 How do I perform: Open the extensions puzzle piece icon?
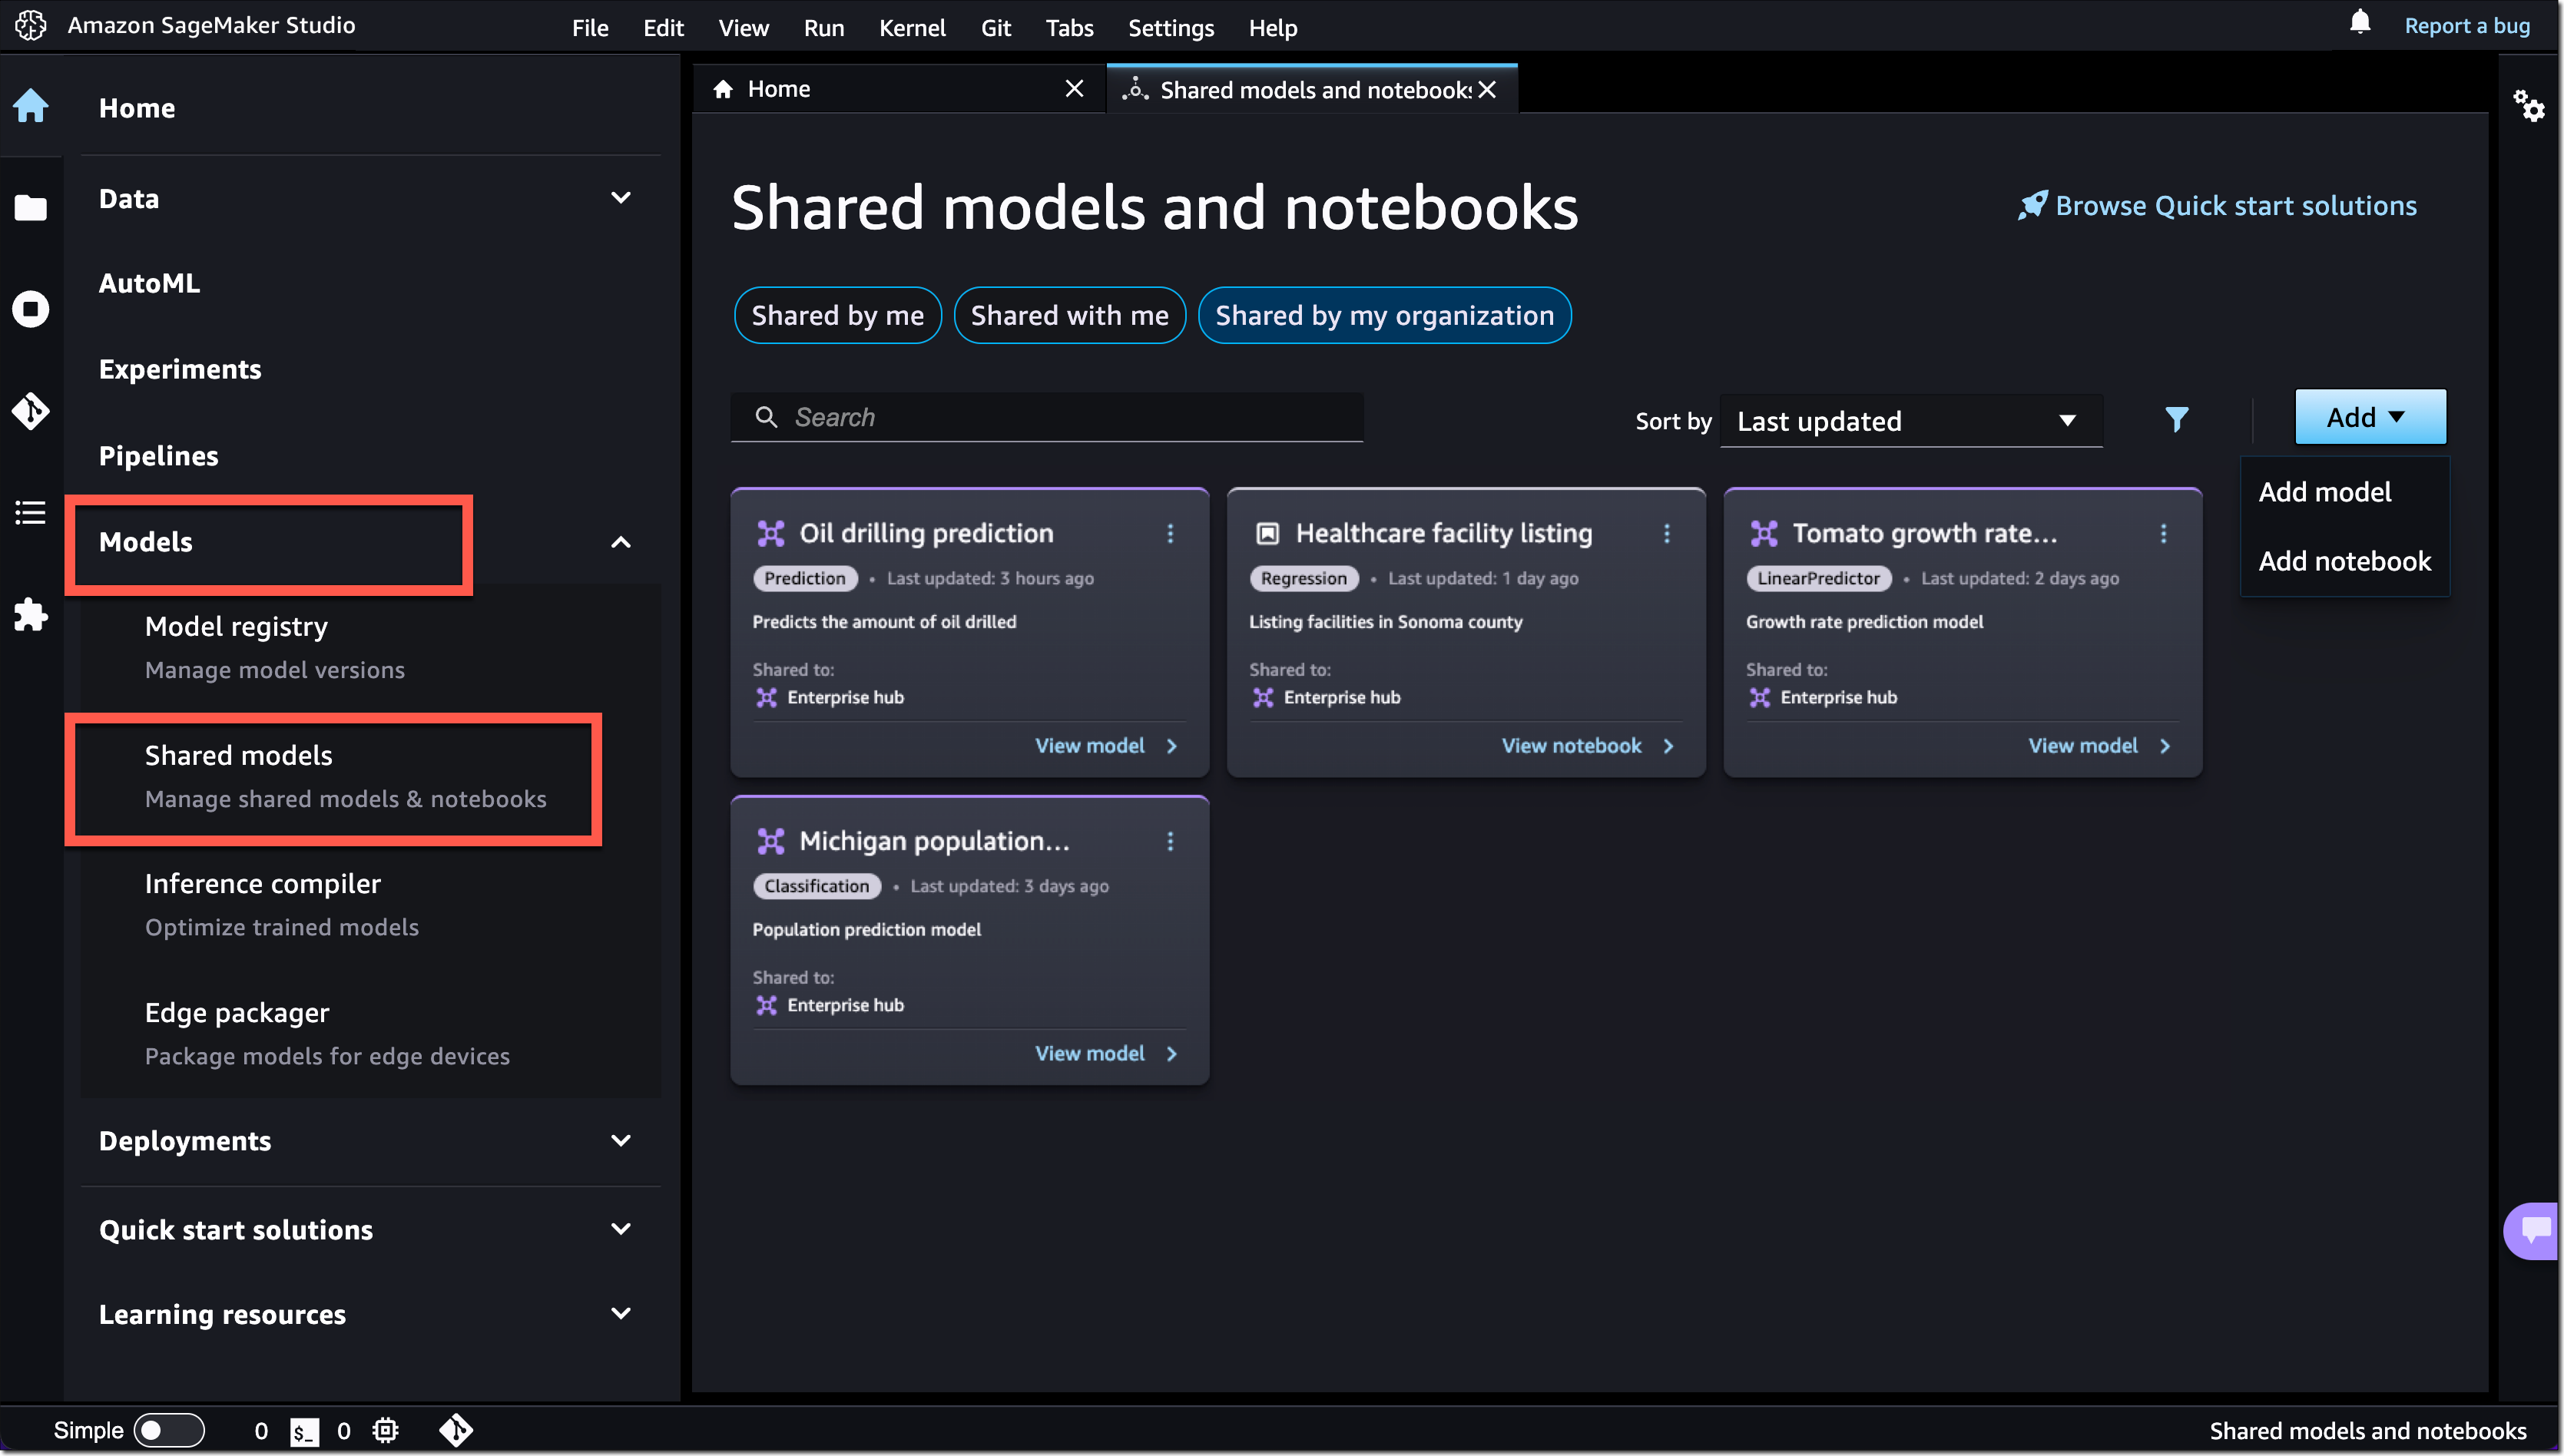(x=30, y=614)
